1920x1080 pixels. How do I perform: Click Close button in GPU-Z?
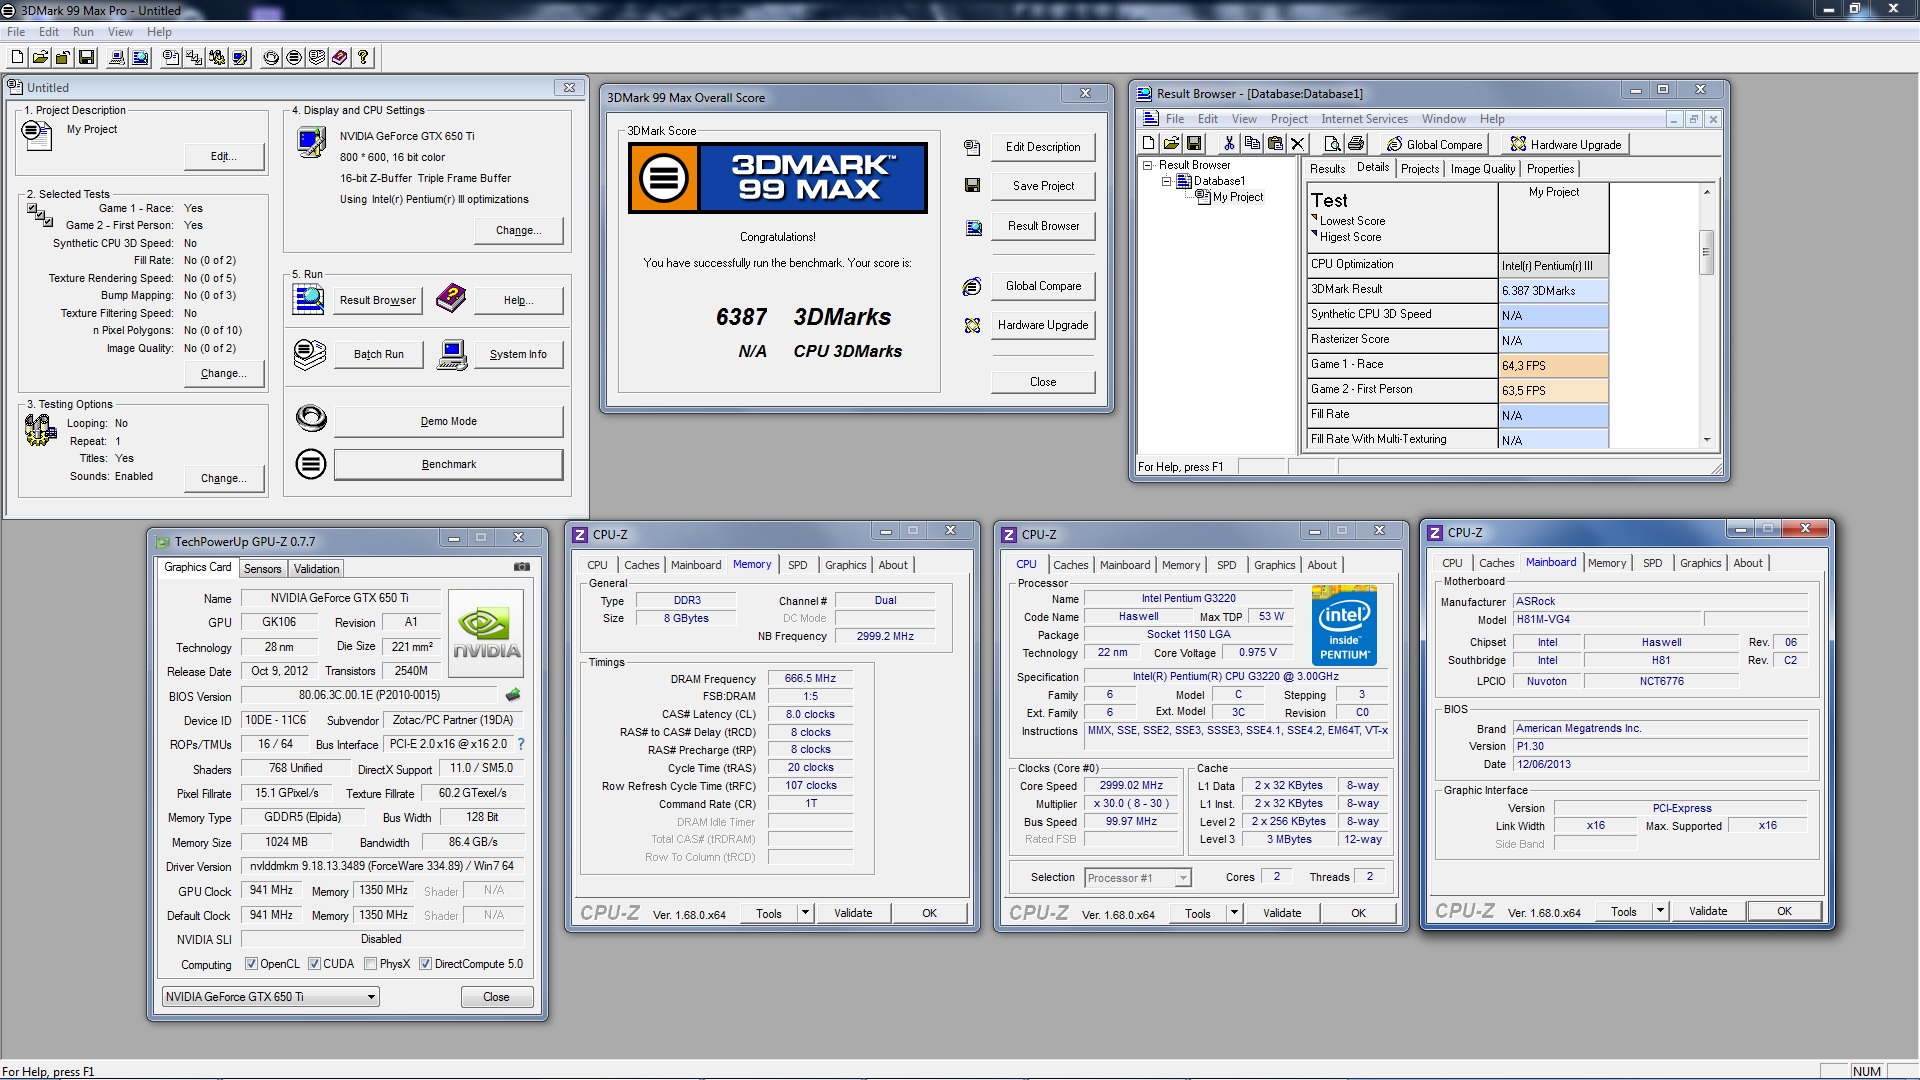[x=496, y=997]
